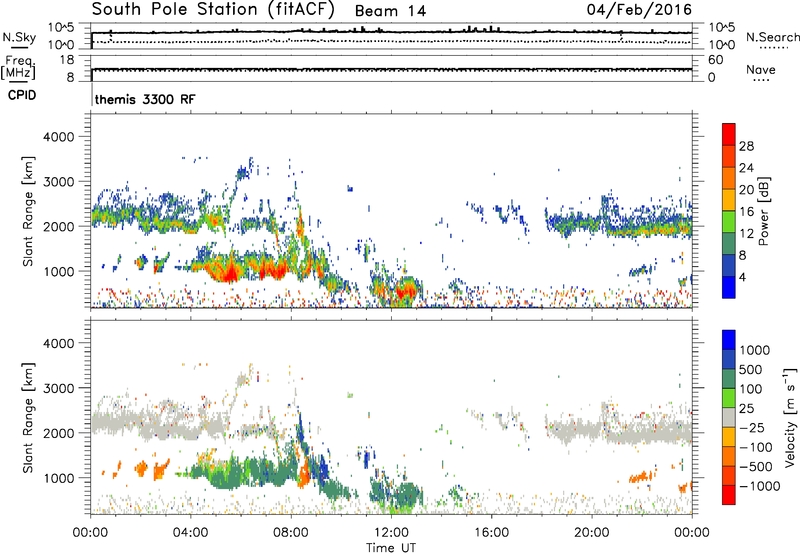The height and width of the screenshot is (554, 800).
Task: Select Power bar yellow segment between 16 and 20 dB
Action: 729,200
